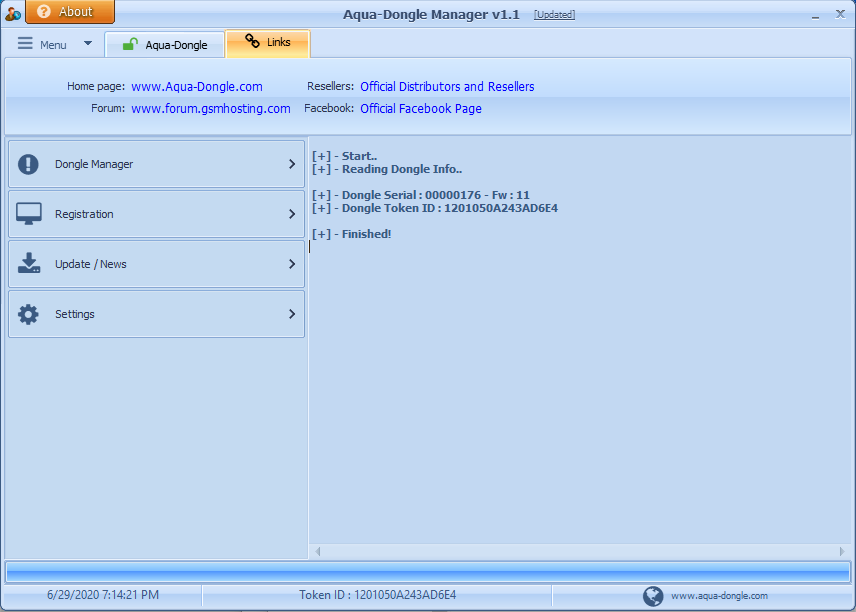This screenshot has height=612, width=856.
Task: Expand the Menu dropdown arrow
Action: pos(88,43)
